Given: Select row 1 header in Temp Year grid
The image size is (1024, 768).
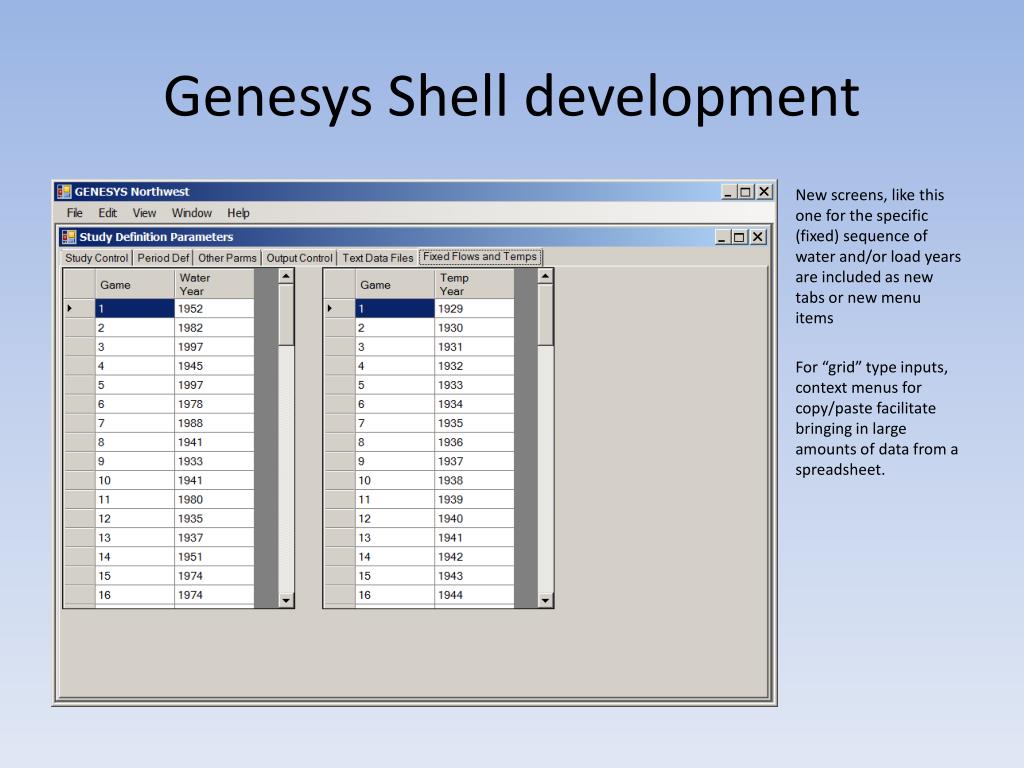Looking at the screenshot, I should 339,308.
